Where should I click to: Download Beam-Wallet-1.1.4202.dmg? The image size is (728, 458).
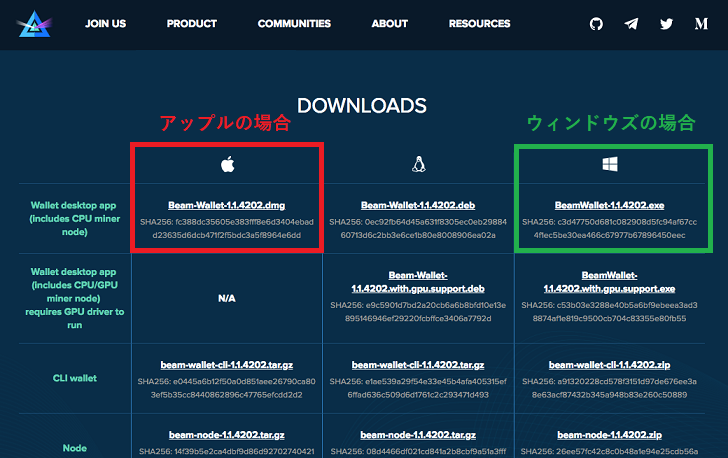click(x=227, y=205)
